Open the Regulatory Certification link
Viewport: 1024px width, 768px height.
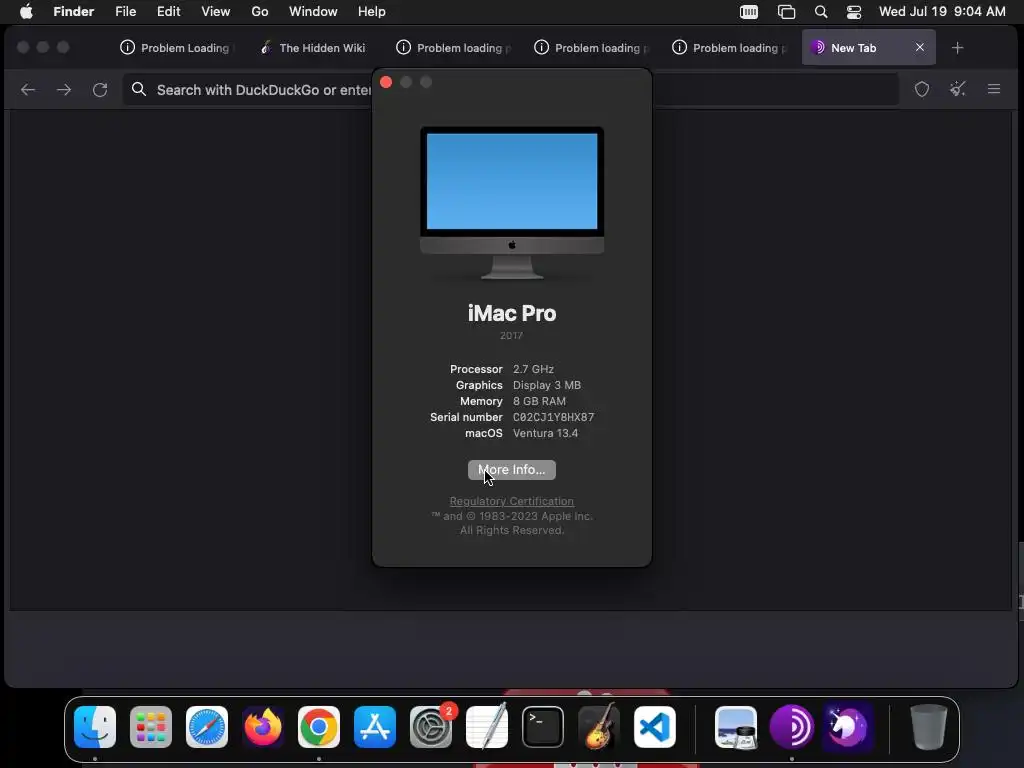(512, 501)
